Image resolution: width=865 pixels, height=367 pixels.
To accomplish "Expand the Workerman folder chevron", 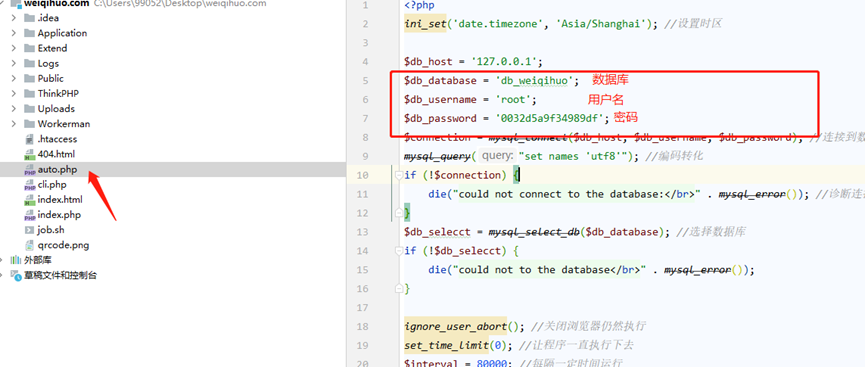I will (x=13, y=124).
